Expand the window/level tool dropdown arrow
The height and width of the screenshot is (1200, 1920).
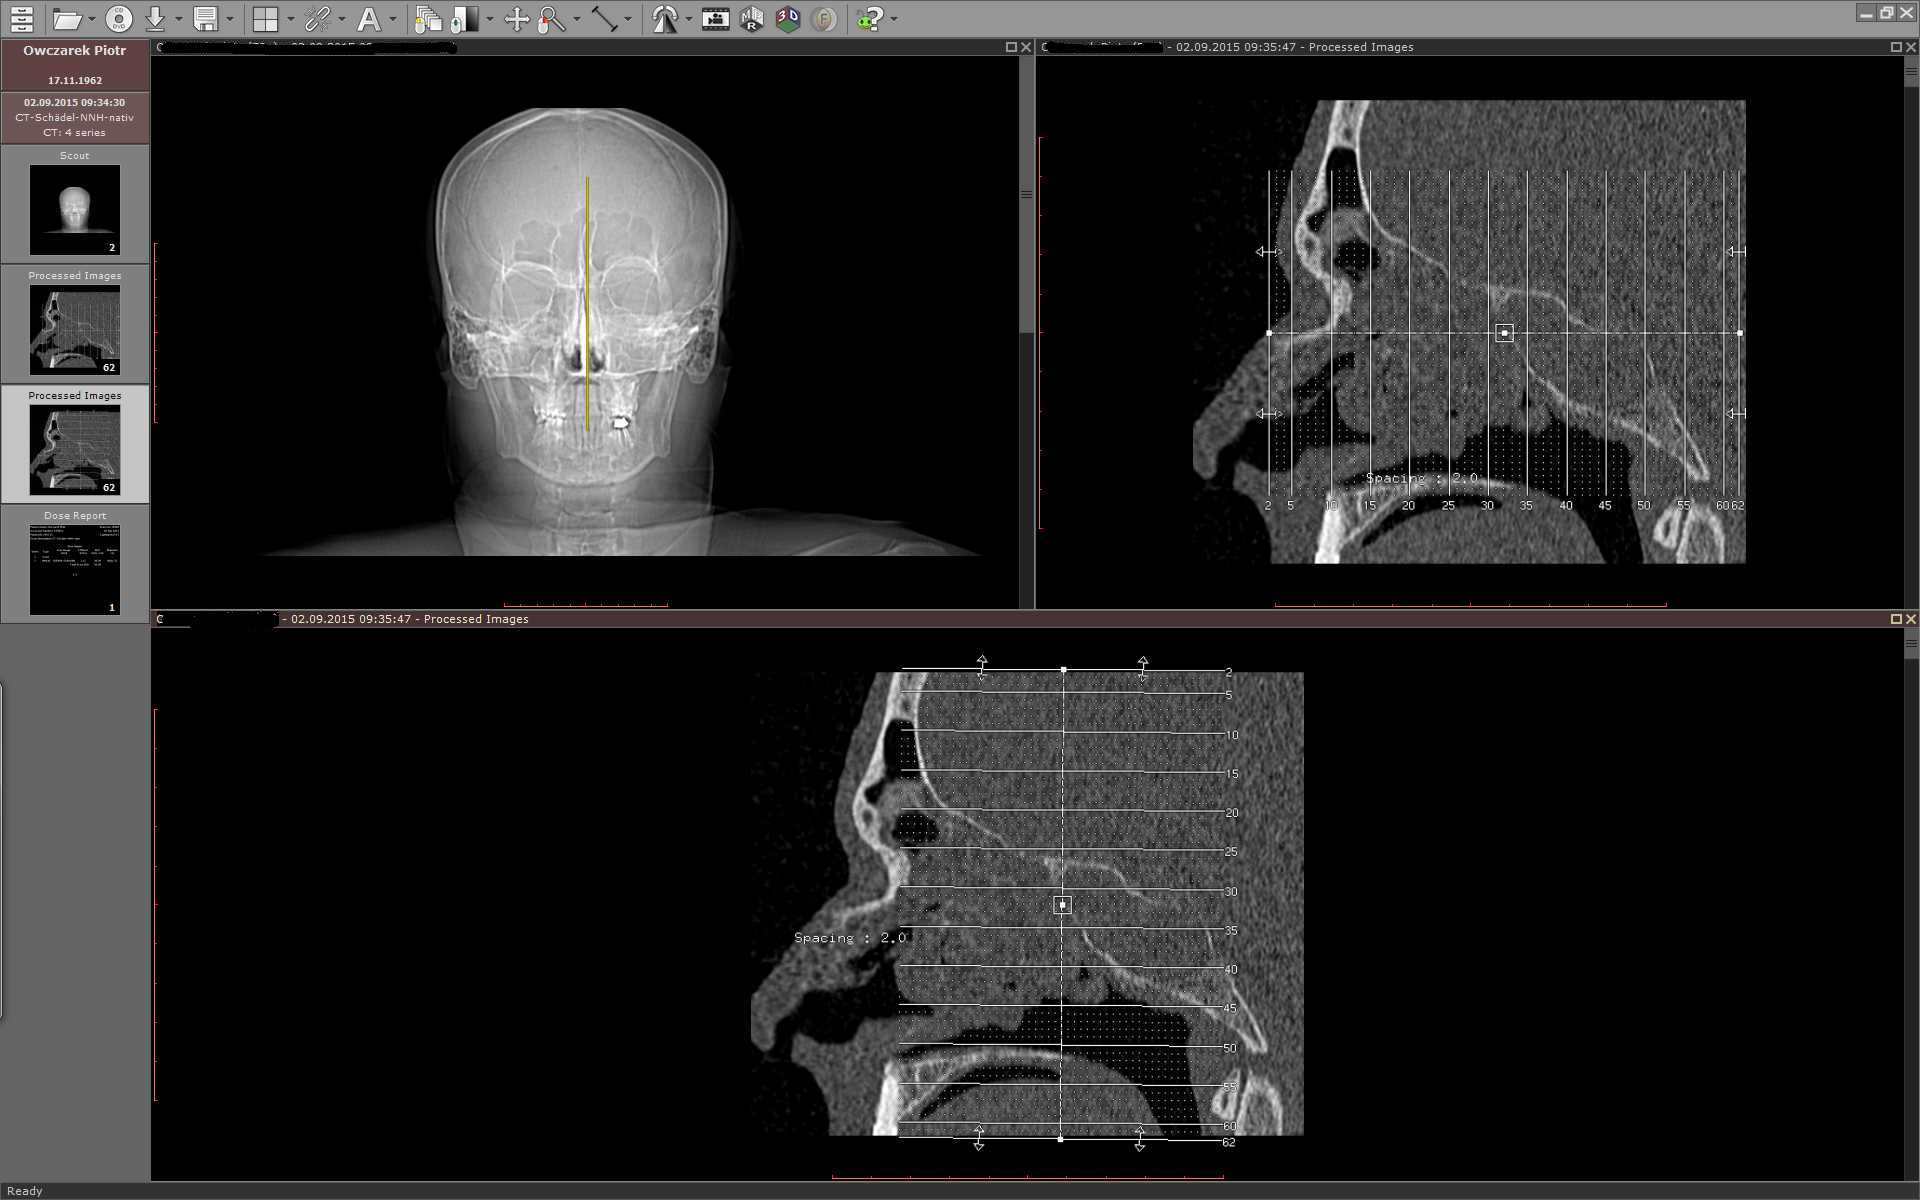coord(490,19)
